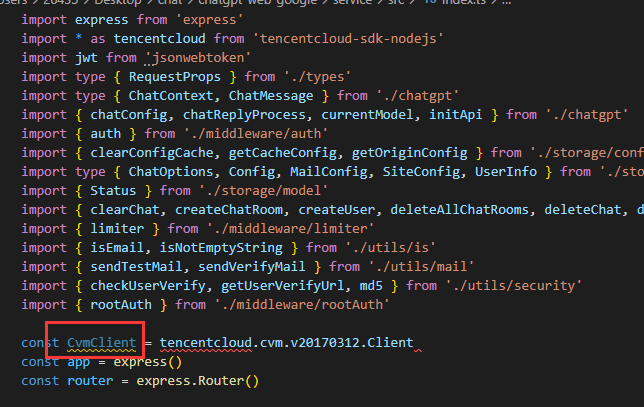Viewport: 644px width, 407px height.
Task: Click the './middleware/rootAuth' path string
Action: coord(301,305)
